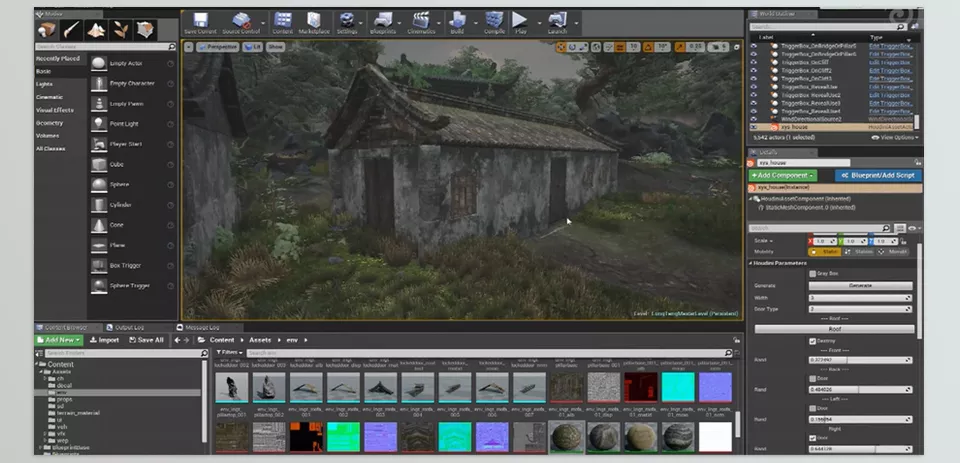
Task: Click Back Rand slider value 0.484026
Action: 860,390
